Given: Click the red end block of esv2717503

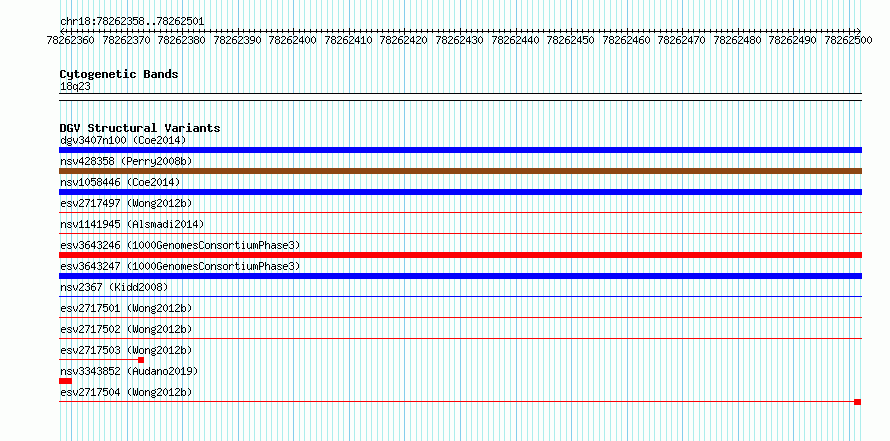Looking at the screenshot, I should tap(141, 360).
